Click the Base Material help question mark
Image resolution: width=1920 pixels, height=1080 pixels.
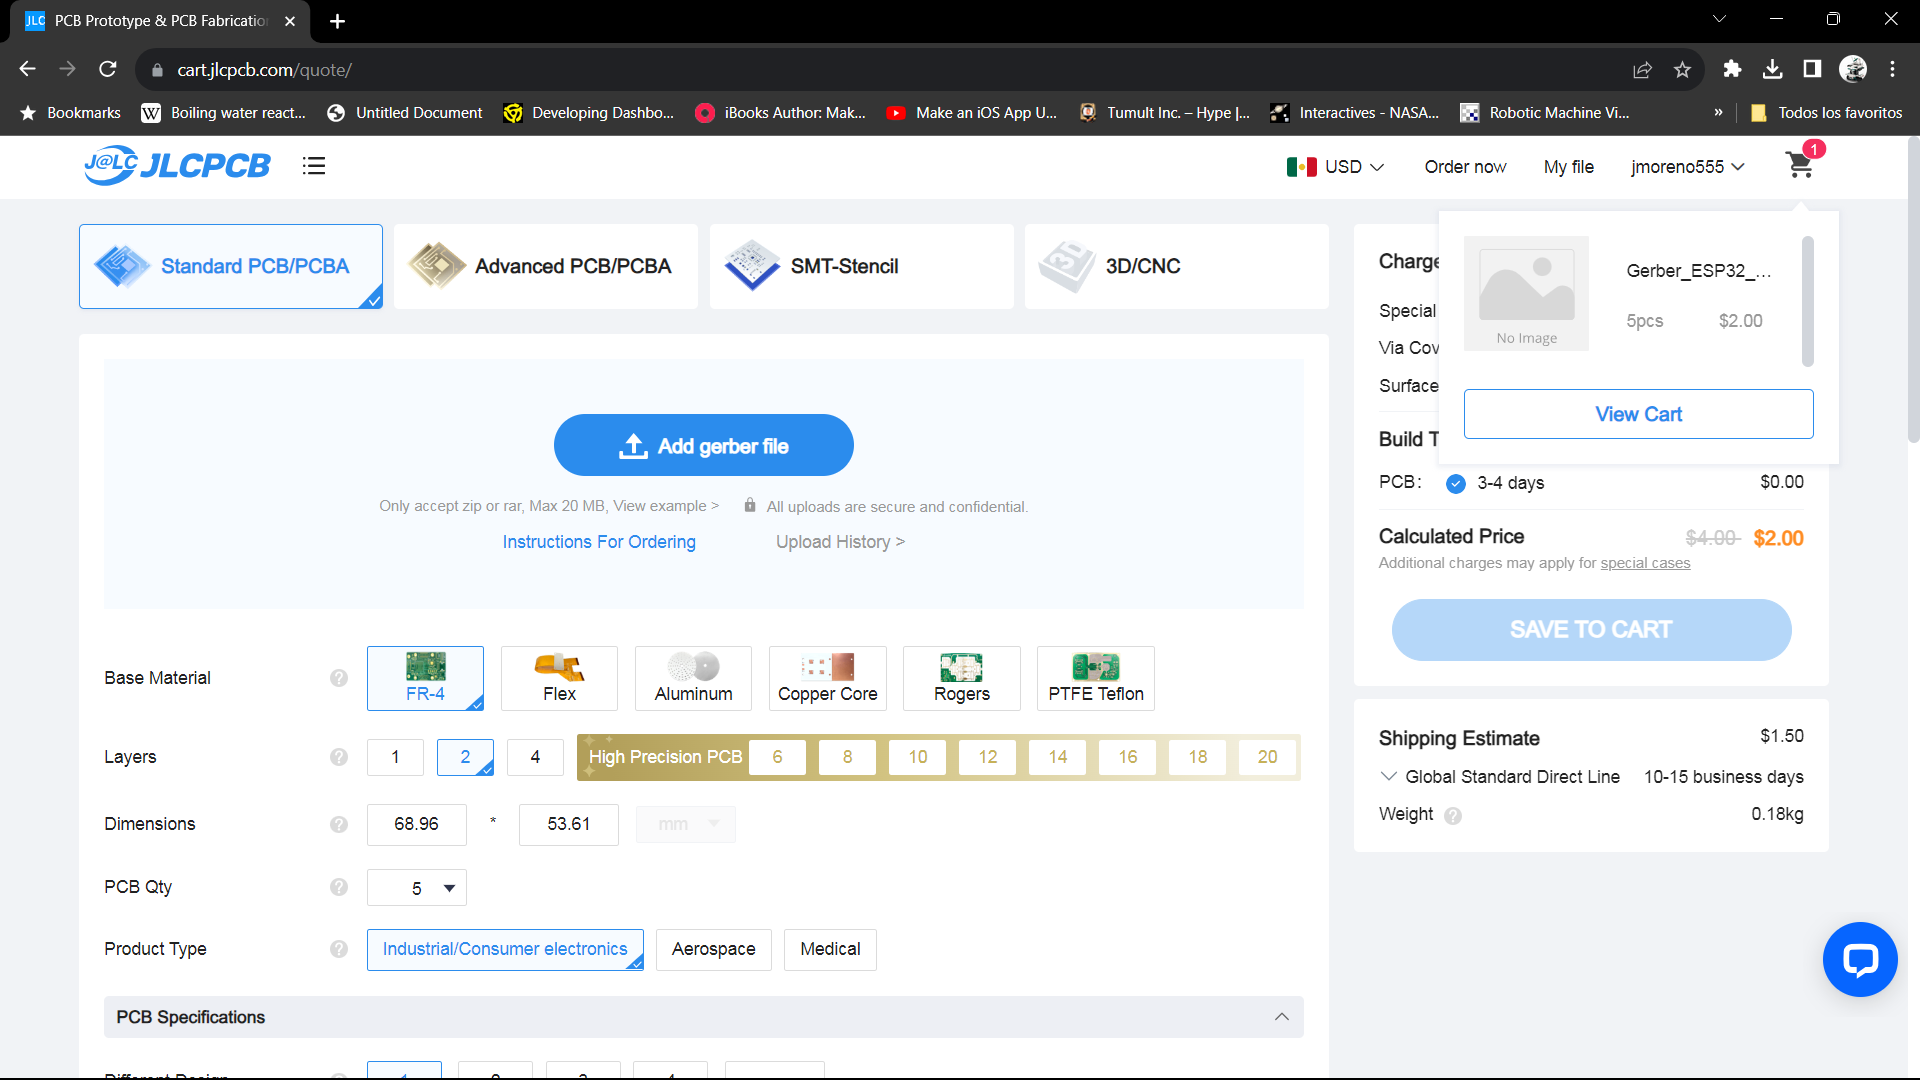pos(339,678)
